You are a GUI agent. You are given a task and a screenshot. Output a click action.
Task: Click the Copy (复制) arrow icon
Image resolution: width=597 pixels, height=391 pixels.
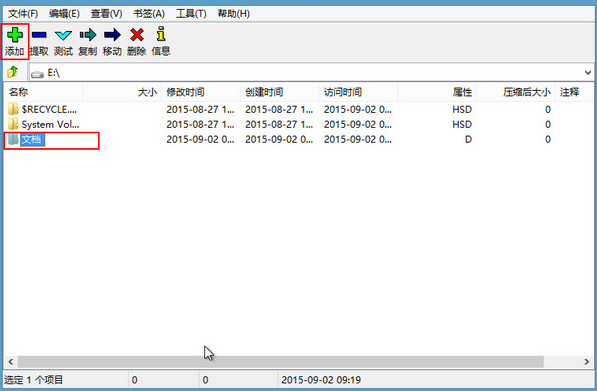tap(88, 35)
